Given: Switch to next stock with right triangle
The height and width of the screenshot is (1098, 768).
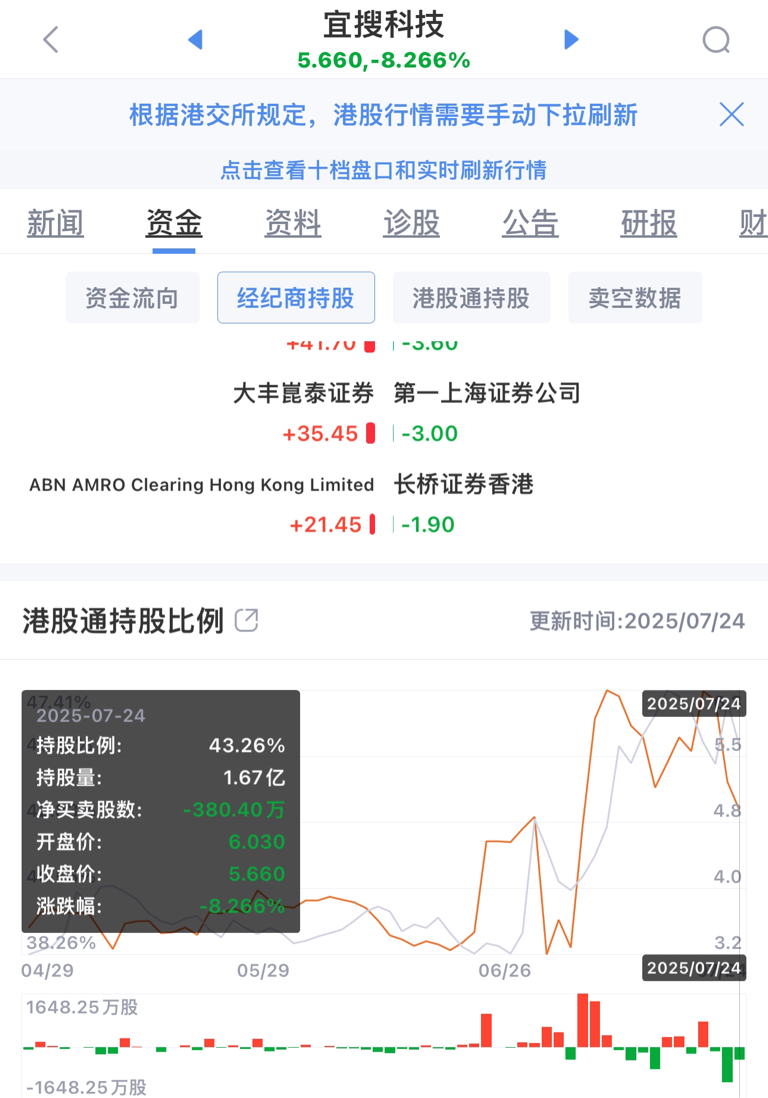Looking at the screenshot, I should click(571, 40).
